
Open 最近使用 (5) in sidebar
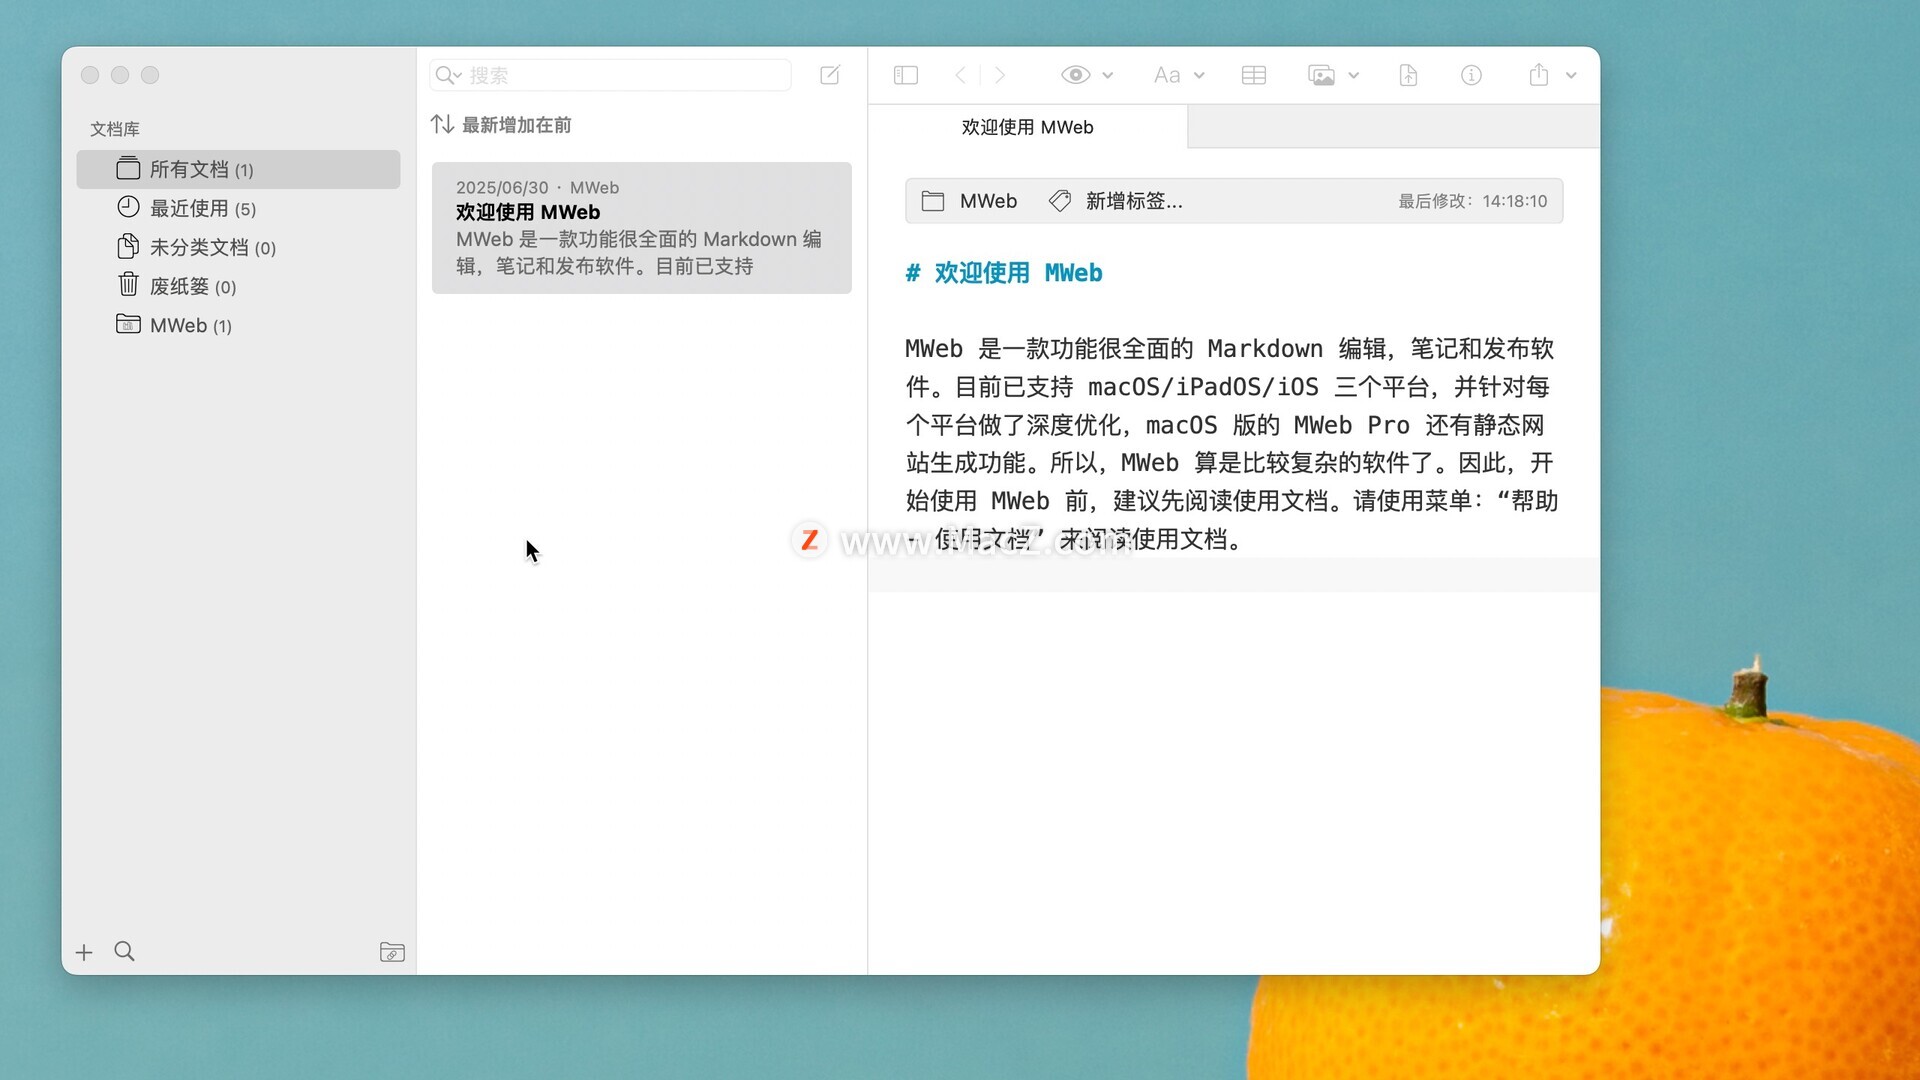coord(238,208)
